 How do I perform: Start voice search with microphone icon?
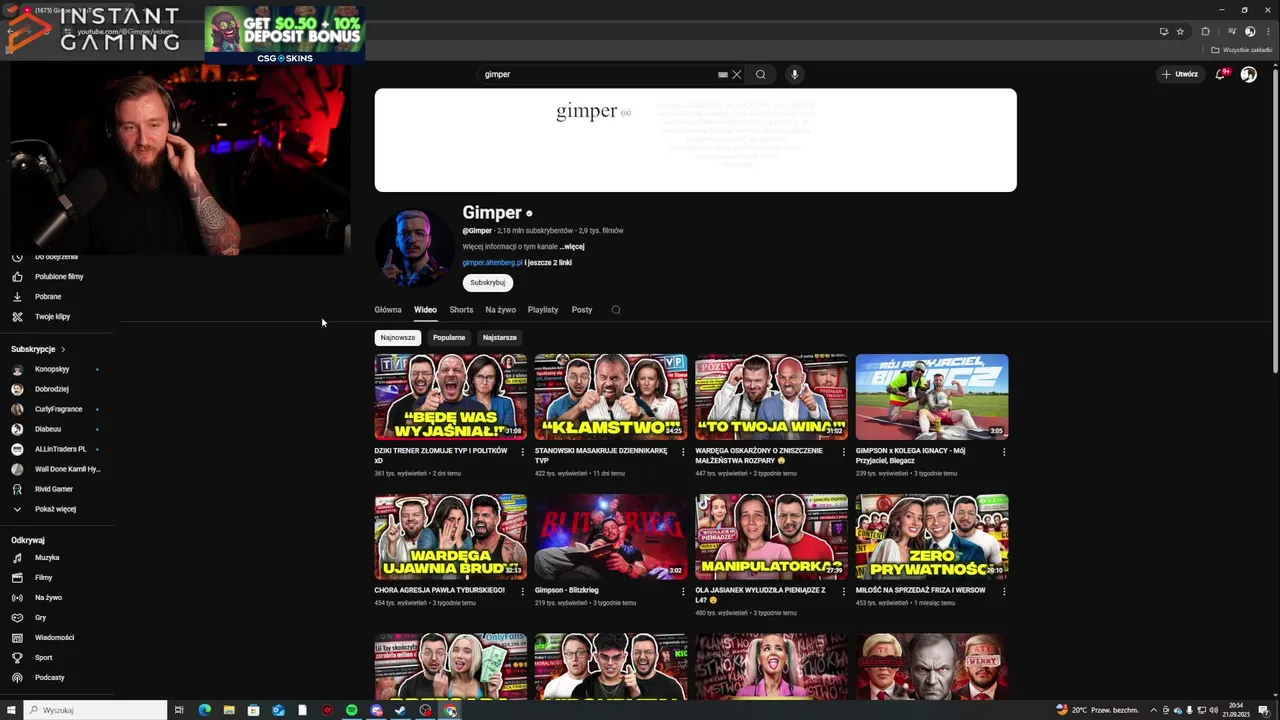pyautogui.click(x=795, y=74)
